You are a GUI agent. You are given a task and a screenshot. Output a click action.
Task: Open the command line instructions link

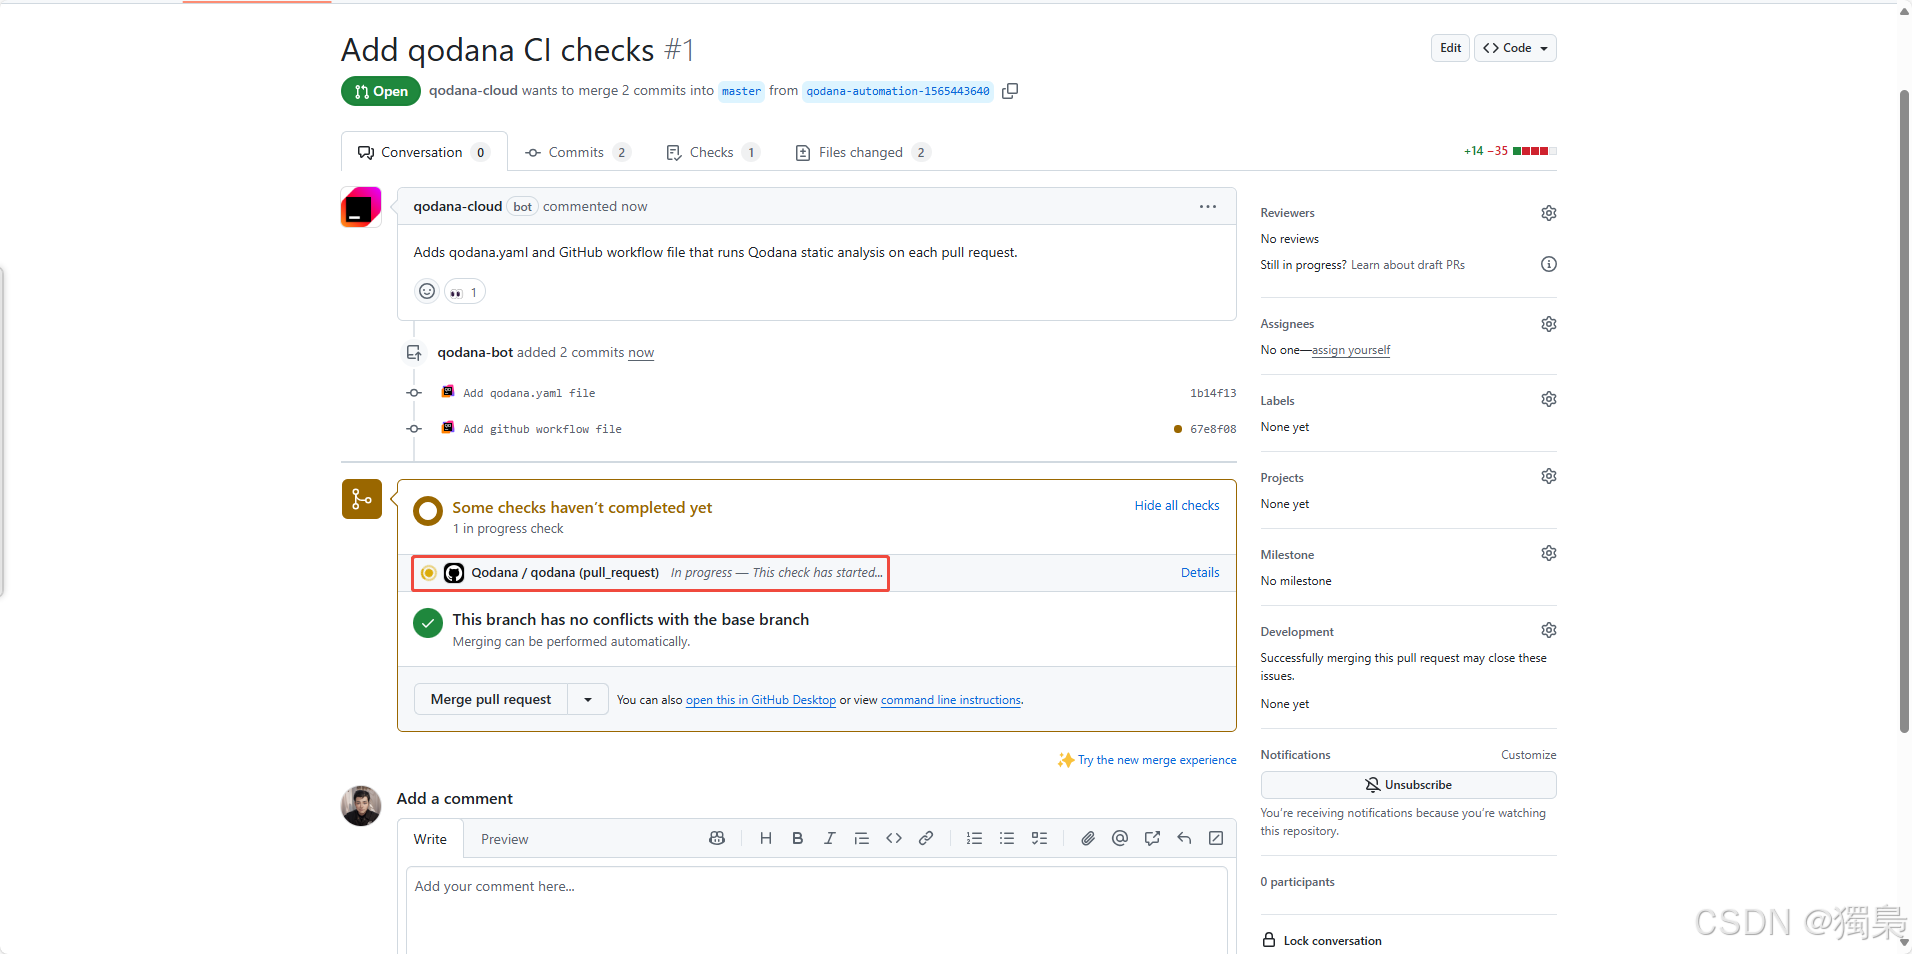tap(949, 700)
